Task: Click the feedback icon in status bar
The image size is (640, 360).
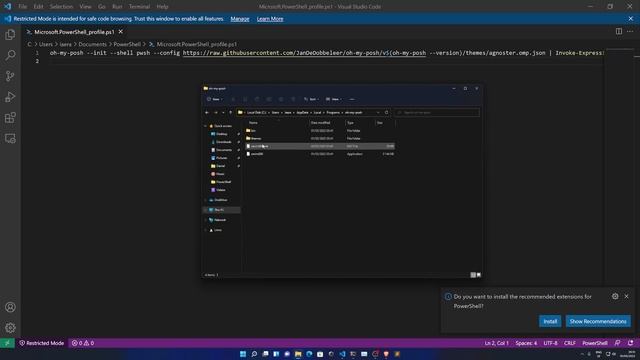Action: click(x=618, y=343)
